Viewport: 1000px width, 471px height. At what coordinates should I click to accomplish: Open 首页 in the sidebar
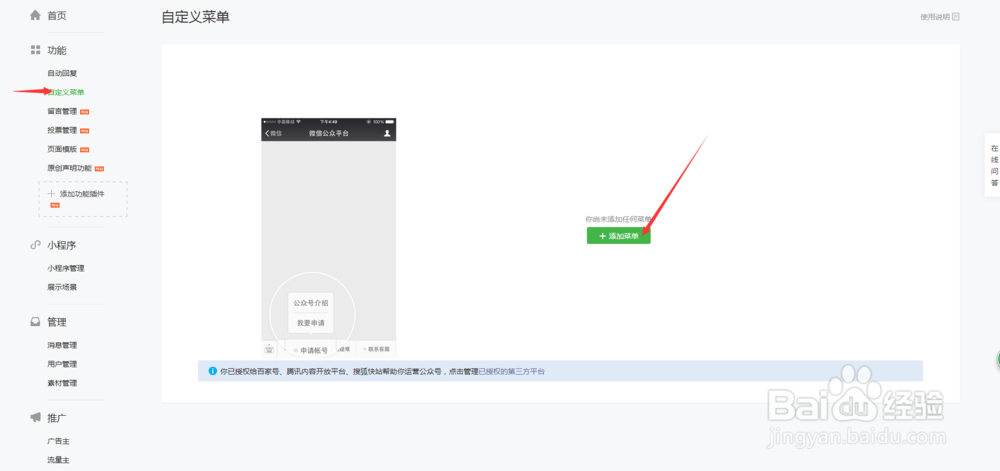pyautogui.click(x=56, y=15)
